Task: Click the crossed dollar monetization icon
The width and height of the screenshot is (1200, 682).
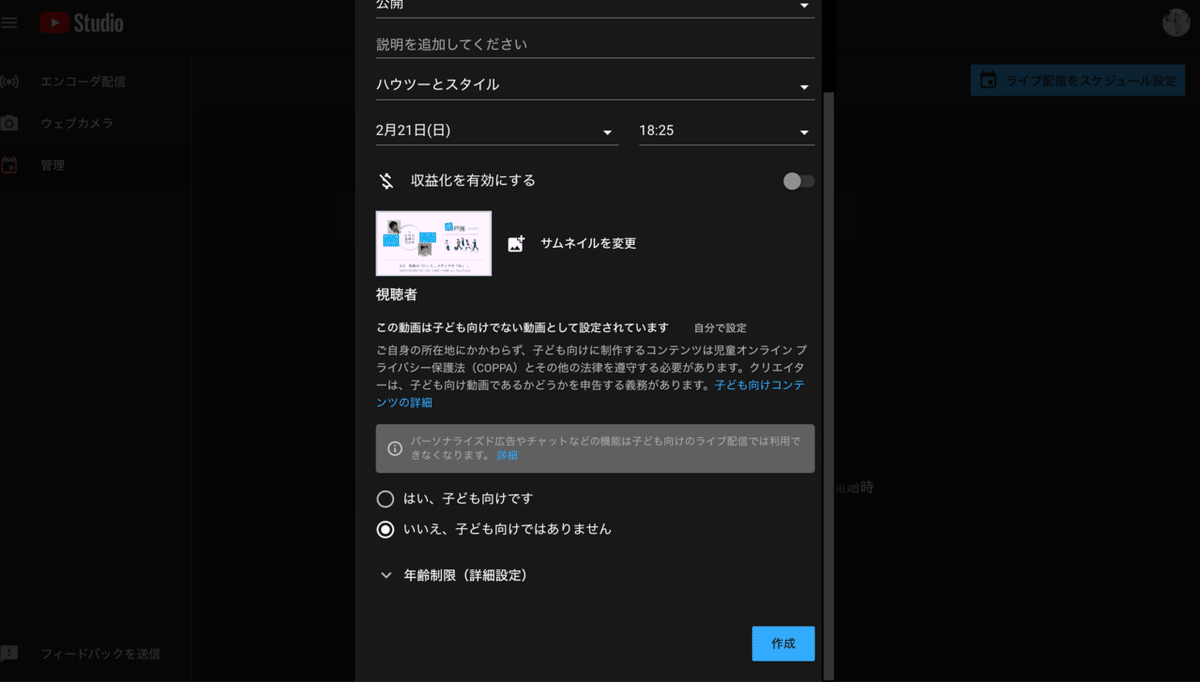Action: pyautogui.click(x=385, y=180)
